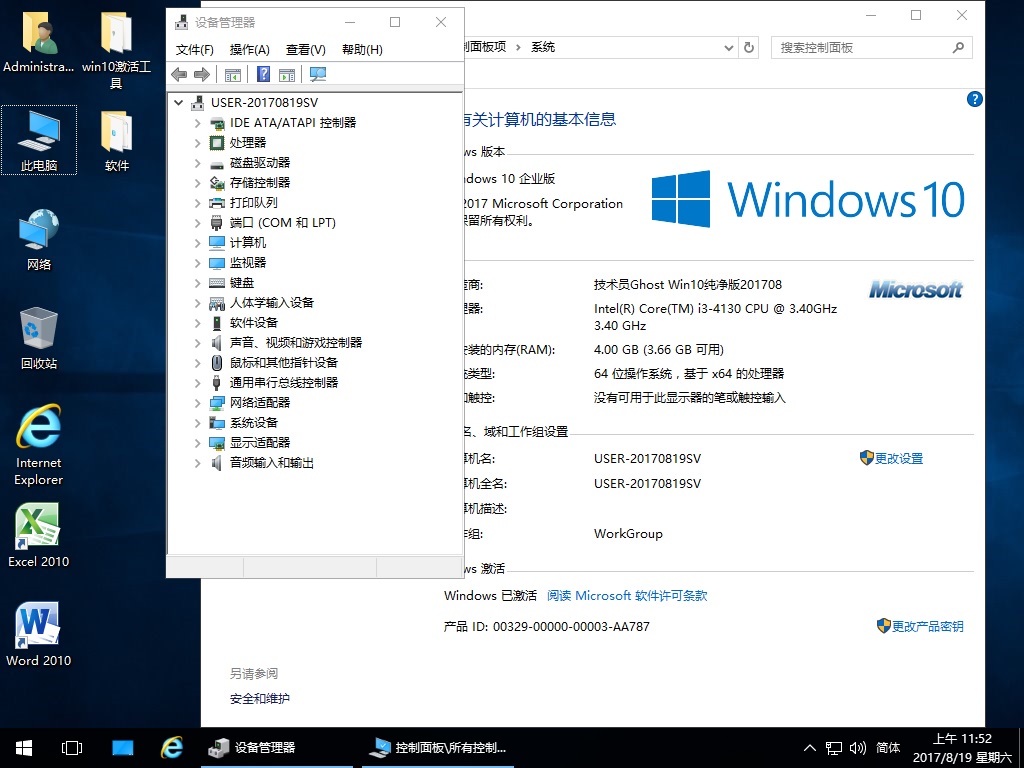
Task: Open the Word 2010 desktop icon
Action: click(x=38, y=634)
